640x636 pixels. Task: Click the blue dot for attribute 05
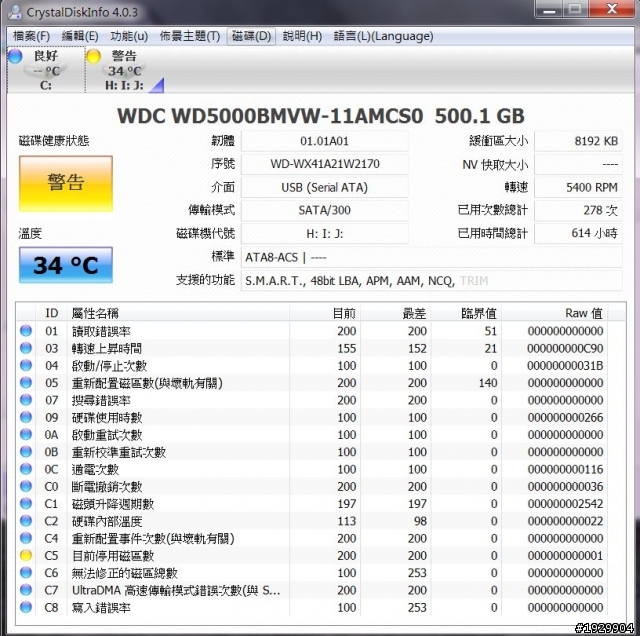coord(26,382)
